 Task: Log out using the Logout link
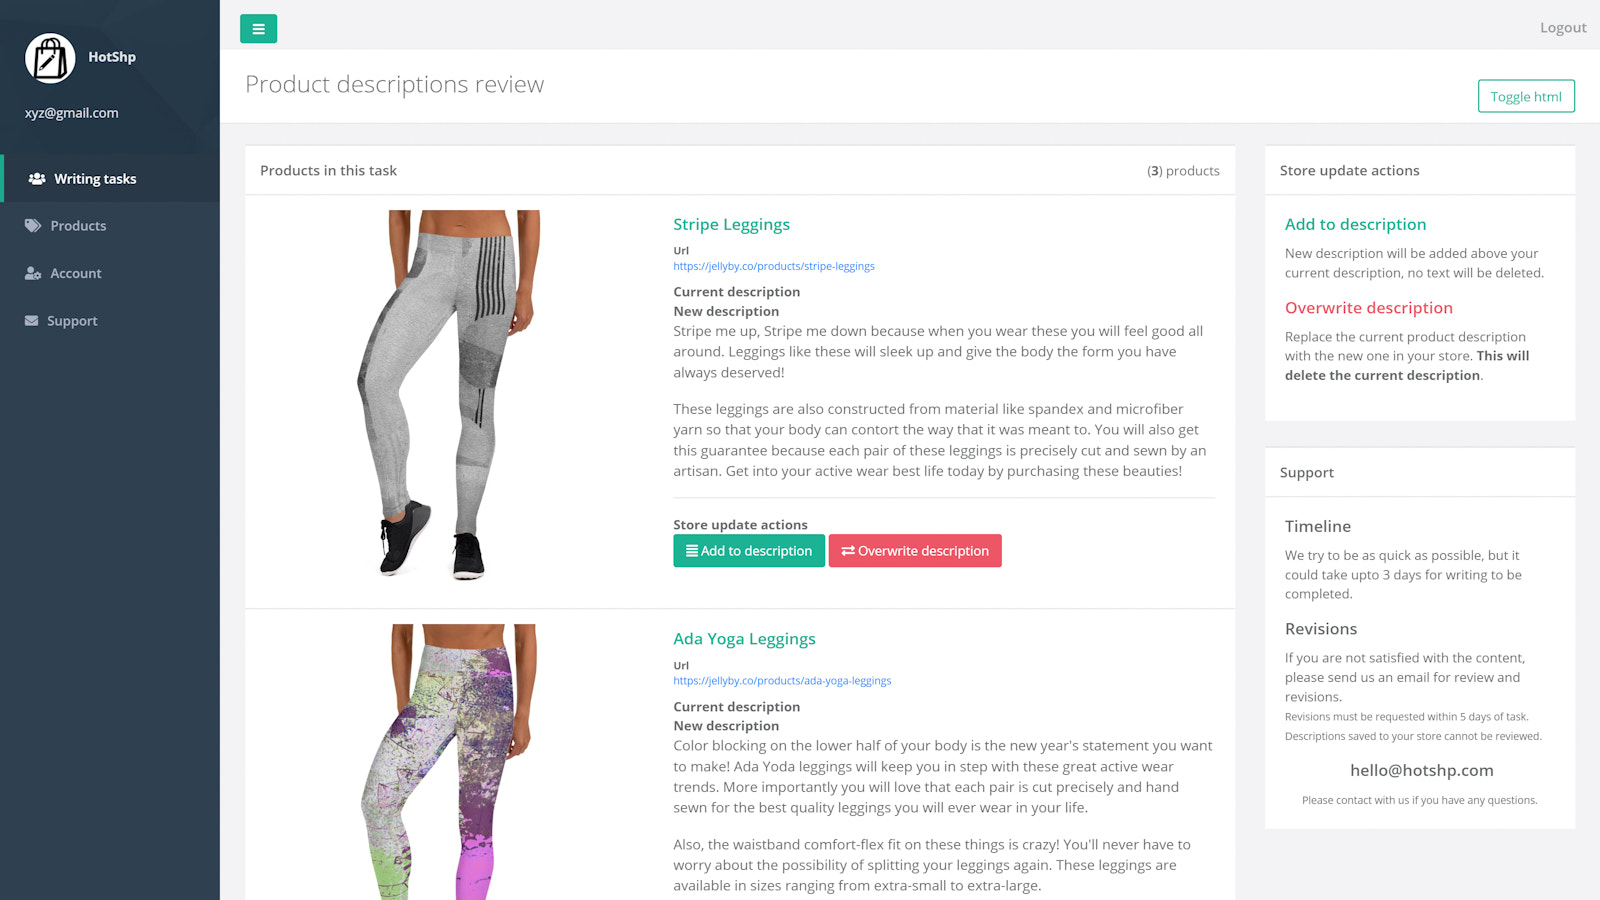(1563, 28)
